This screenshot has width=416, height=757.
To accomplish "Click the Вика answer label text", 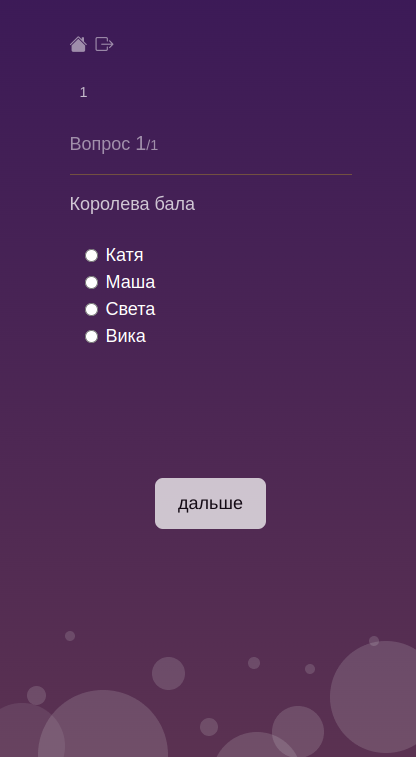I will coord(125,336).
